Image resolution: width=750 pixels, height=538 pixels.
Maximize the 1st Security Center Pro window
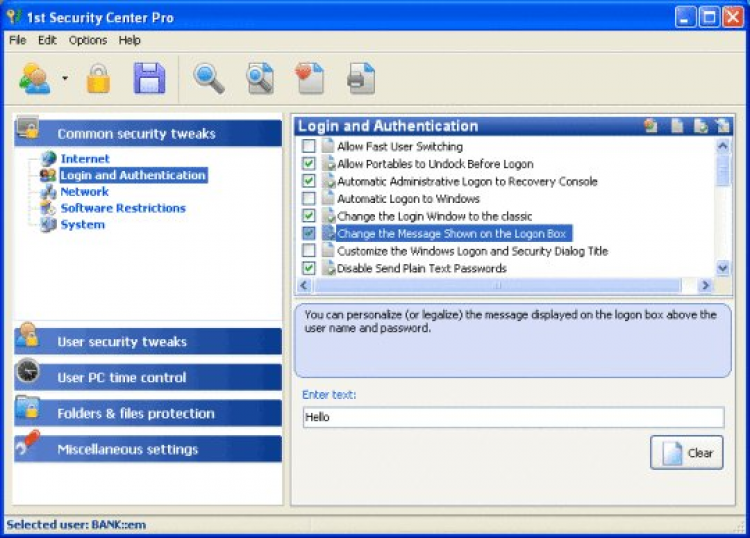tap(709, 18)
